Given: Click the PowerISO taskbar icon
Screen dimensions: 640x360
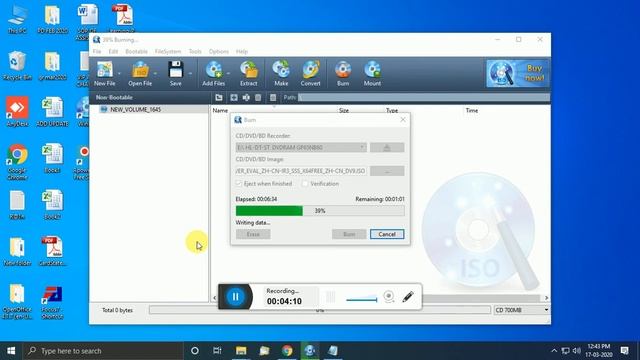Looking at the screenshot, I should point(310,351).
